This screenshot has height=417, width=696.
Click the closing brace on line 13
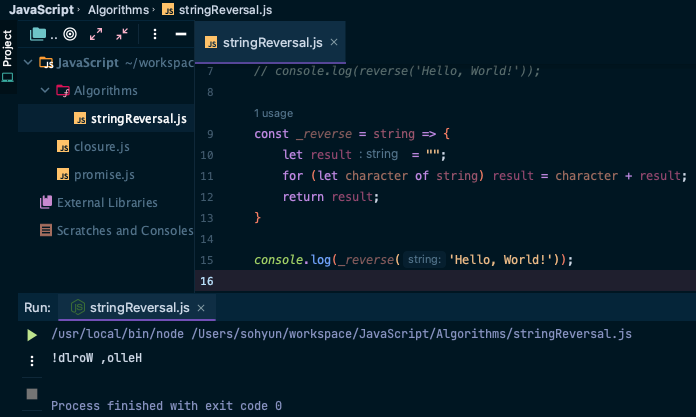(257, 218)
